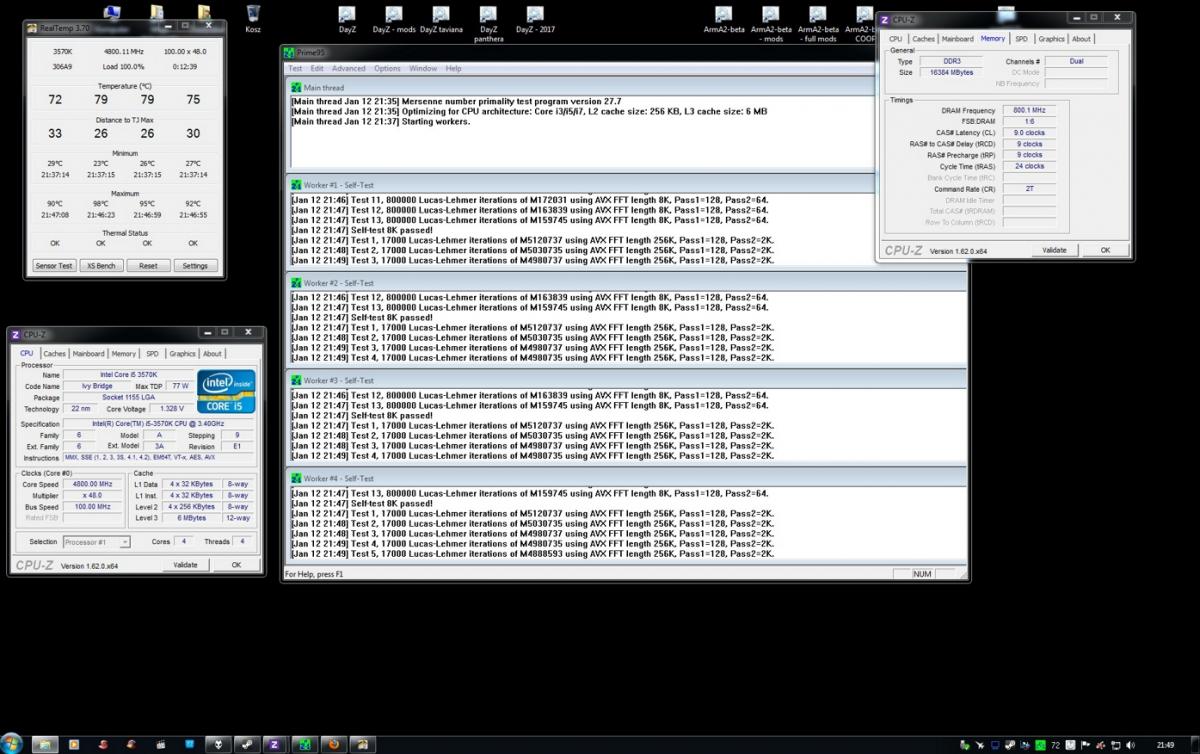Switch to Caches tab in lower CPU-Z window

coord(54,353)
